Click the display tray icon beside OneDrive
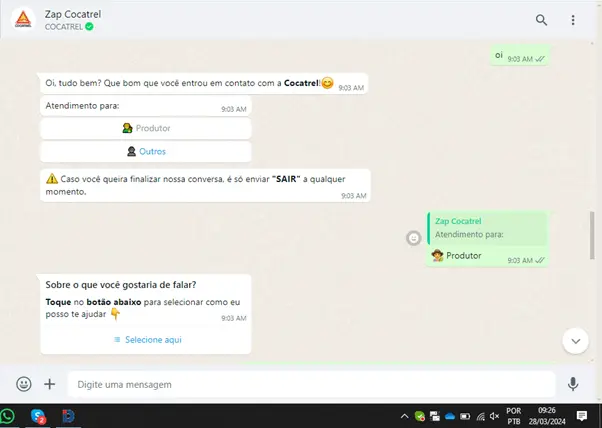The height and width of the screenshot is (428, 602). click(435, 416)
